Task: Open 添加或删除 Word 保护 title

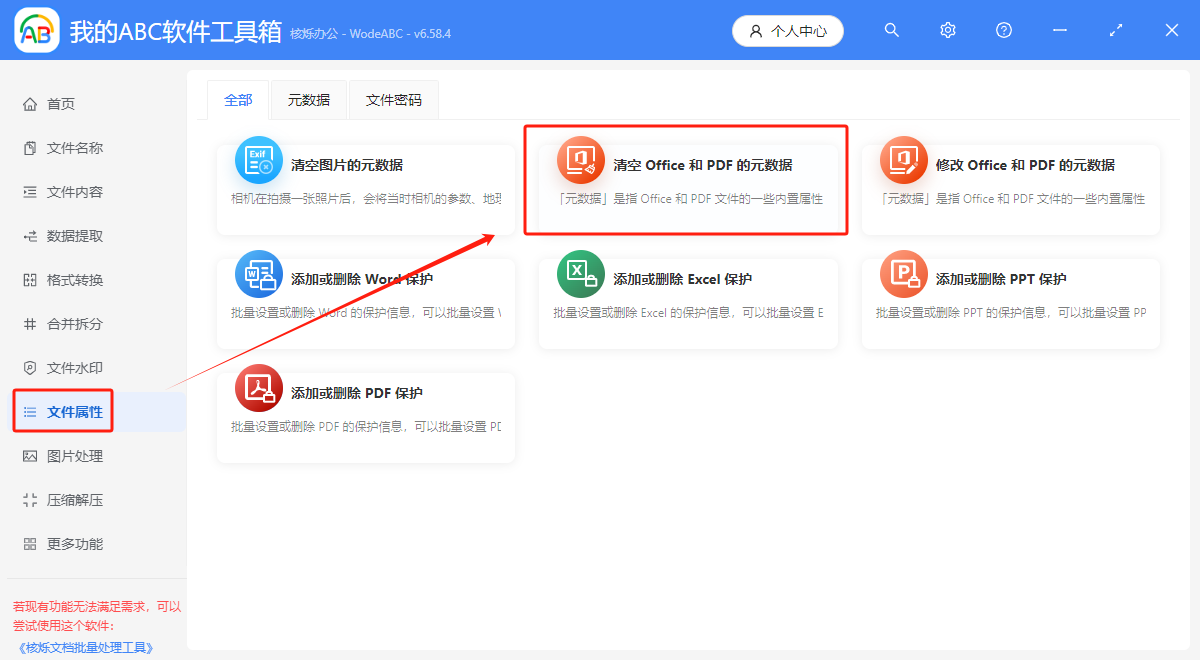Action: 362,279
